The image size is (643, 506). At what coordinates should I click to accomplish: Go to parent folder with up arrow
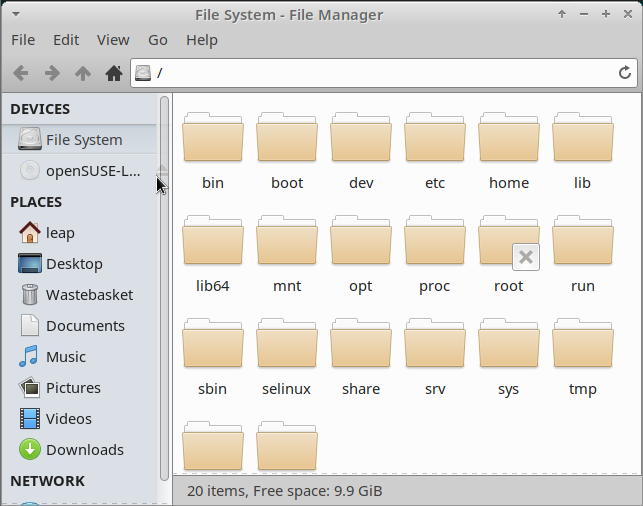coord(83,73)
